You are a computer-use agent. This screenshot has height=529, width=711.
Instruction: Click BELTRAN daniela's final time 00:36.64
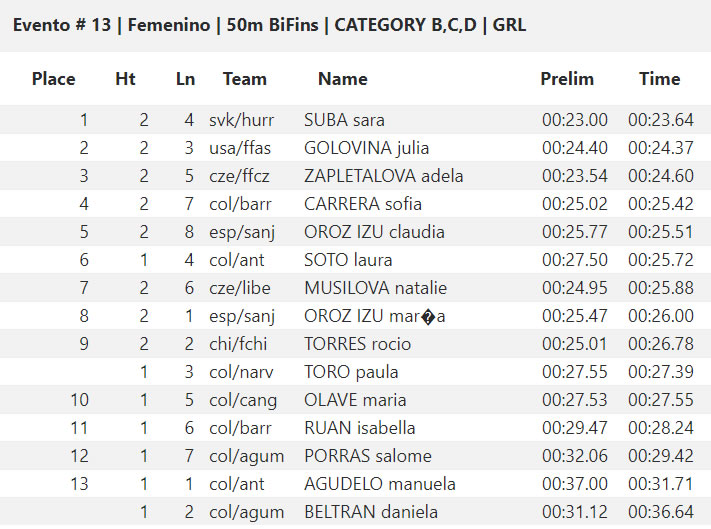coord(661,512)
